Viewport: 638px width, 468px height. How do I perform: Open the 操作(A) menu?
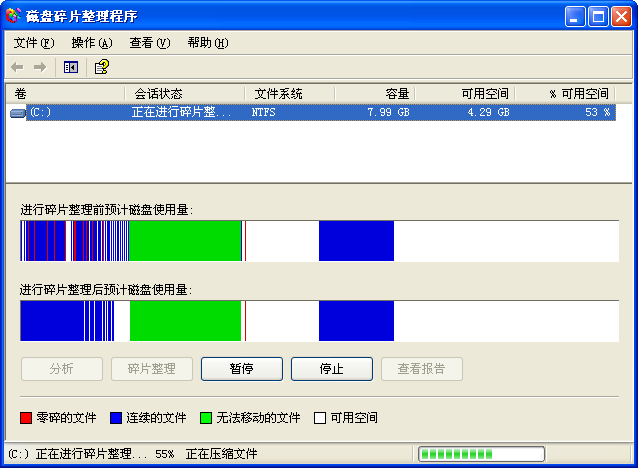(92, 43)
